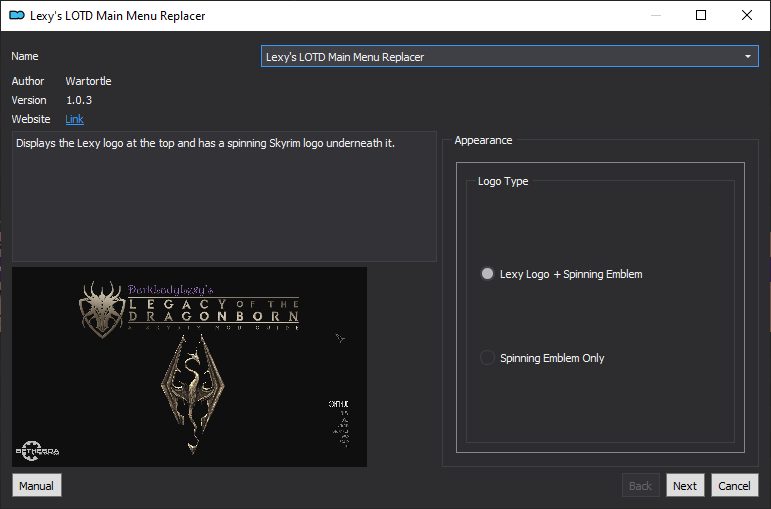This screenshot has height=509, width=771.
Task: Open the Website Link
Action: pyautogui.click(x=74, y=119)
